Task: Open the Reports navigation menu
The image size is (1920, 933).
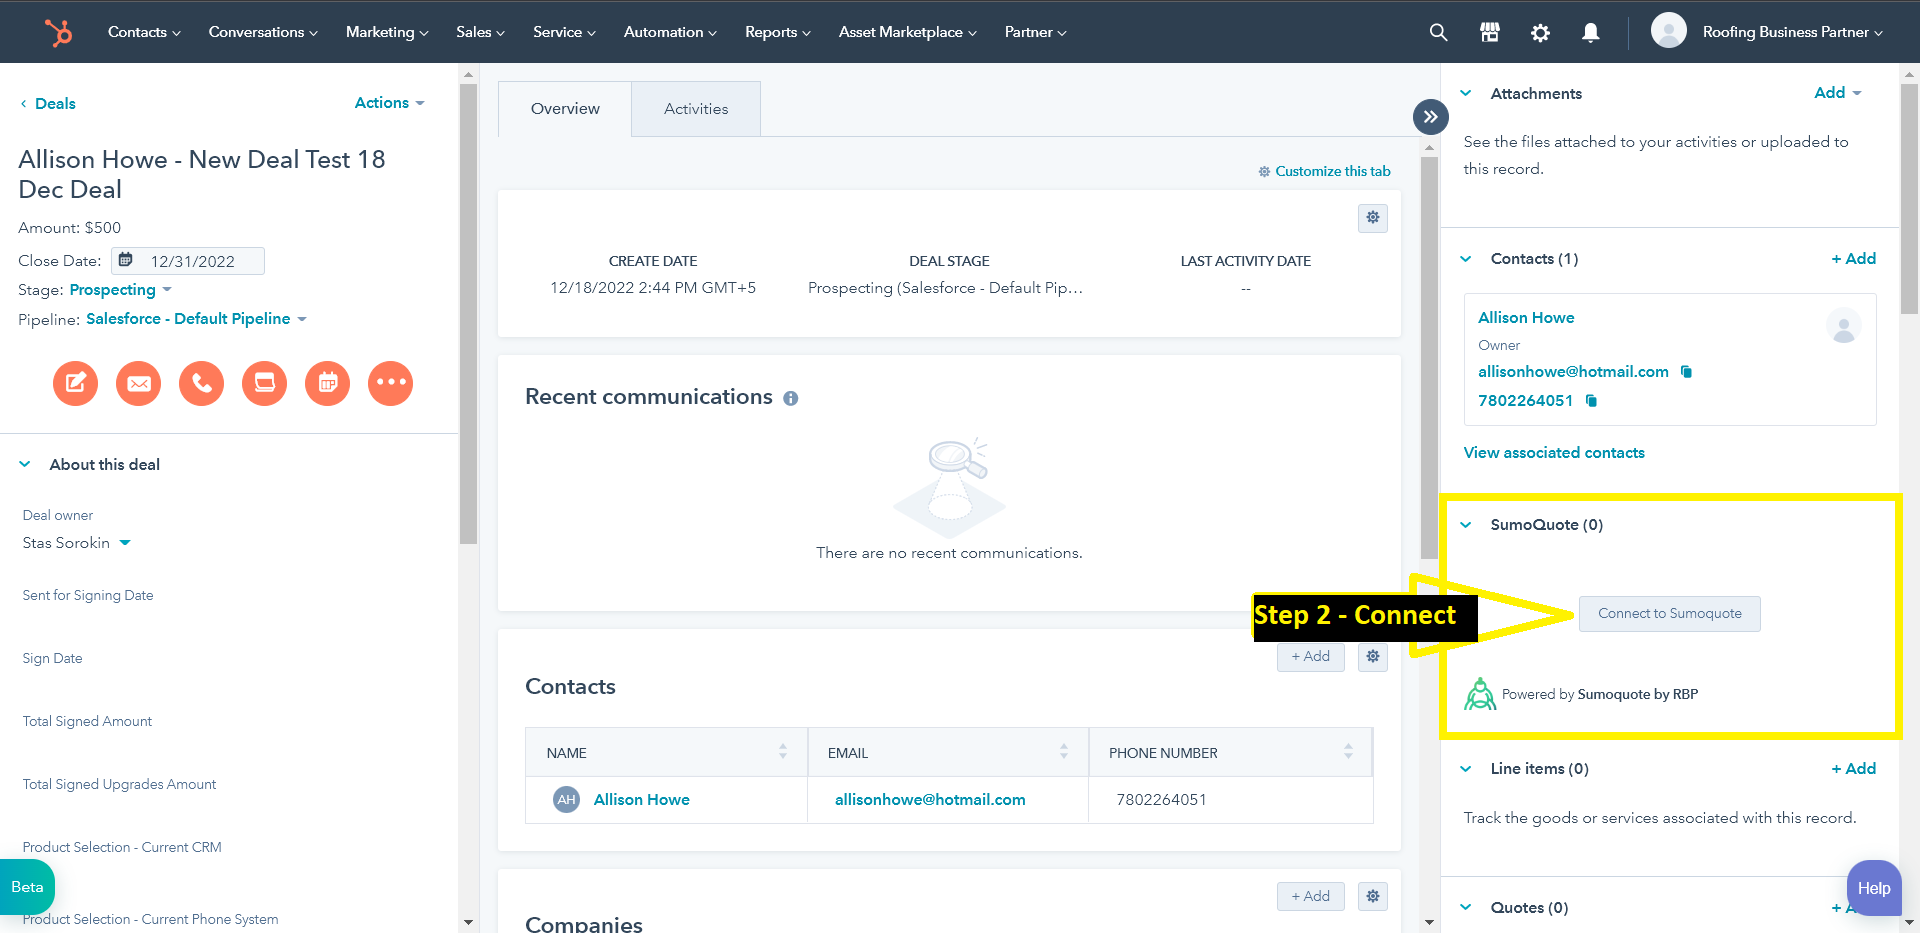Action: [777, 32]
